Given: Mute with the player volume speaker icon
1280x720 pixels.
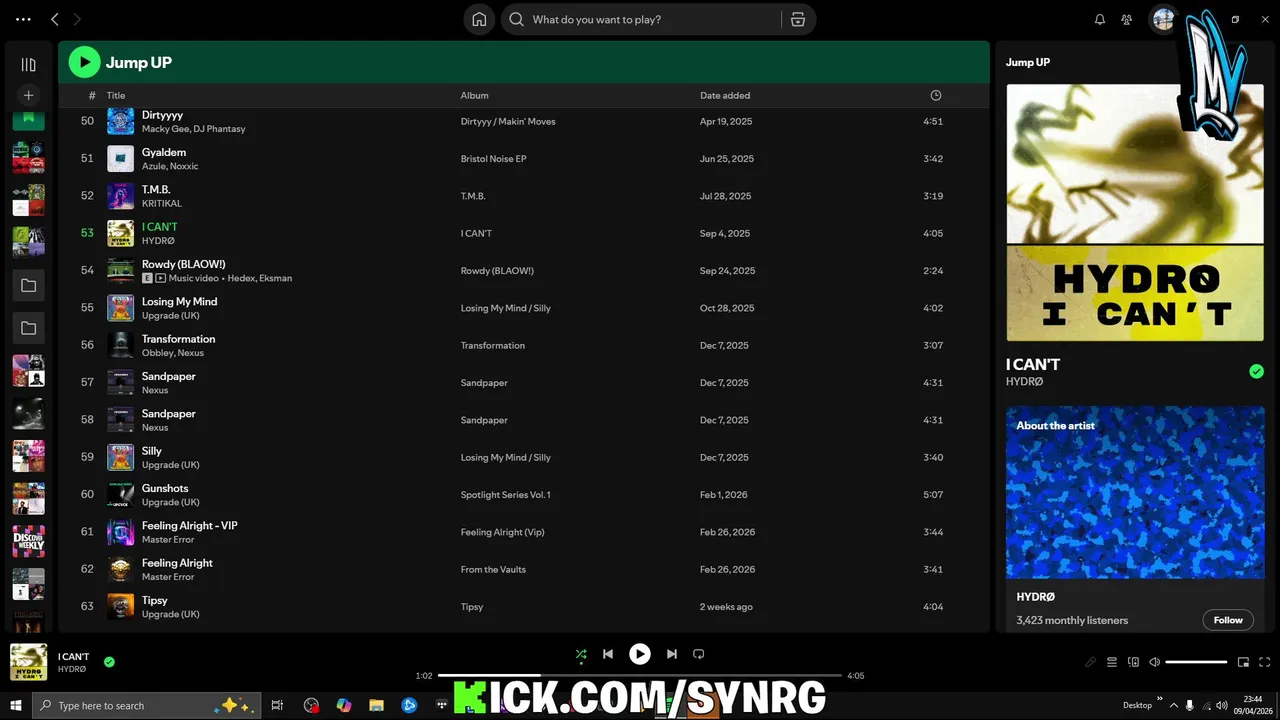Looking at the screenshot, I should [x=1155, y=662].
